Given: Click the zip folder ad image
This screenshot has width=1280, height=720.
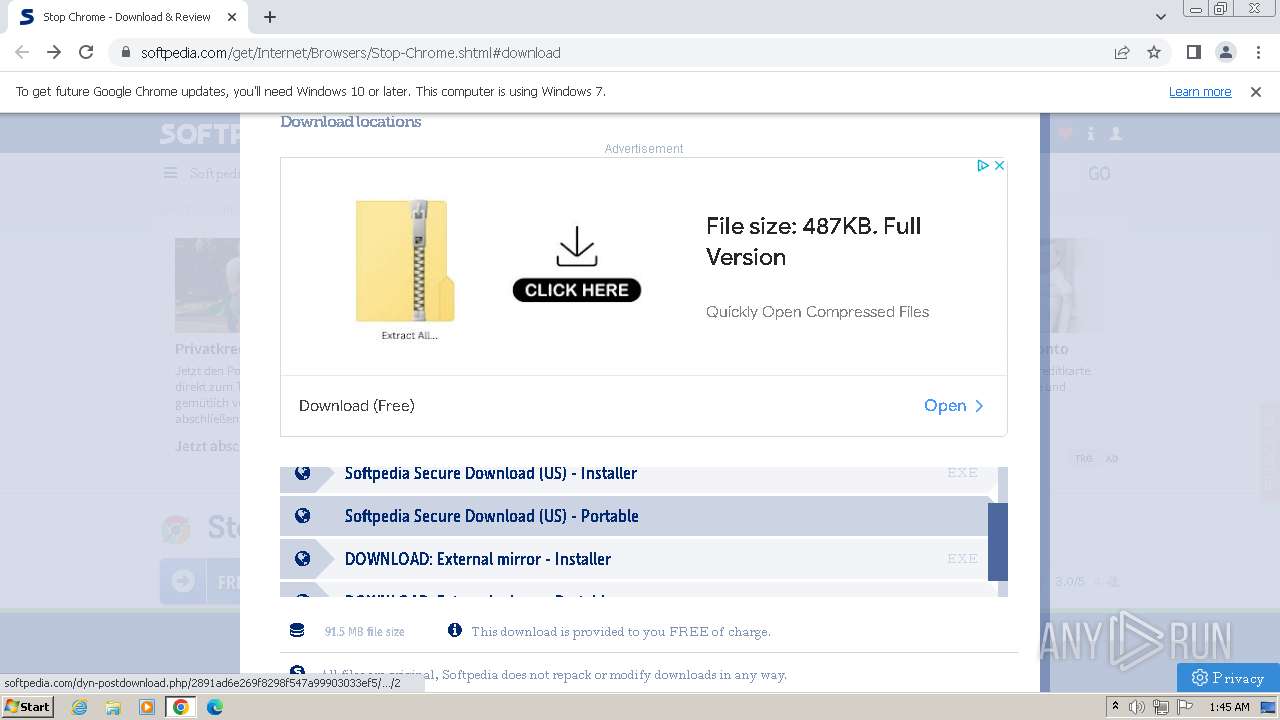Looking at the screenshot, I should (405, 262).
